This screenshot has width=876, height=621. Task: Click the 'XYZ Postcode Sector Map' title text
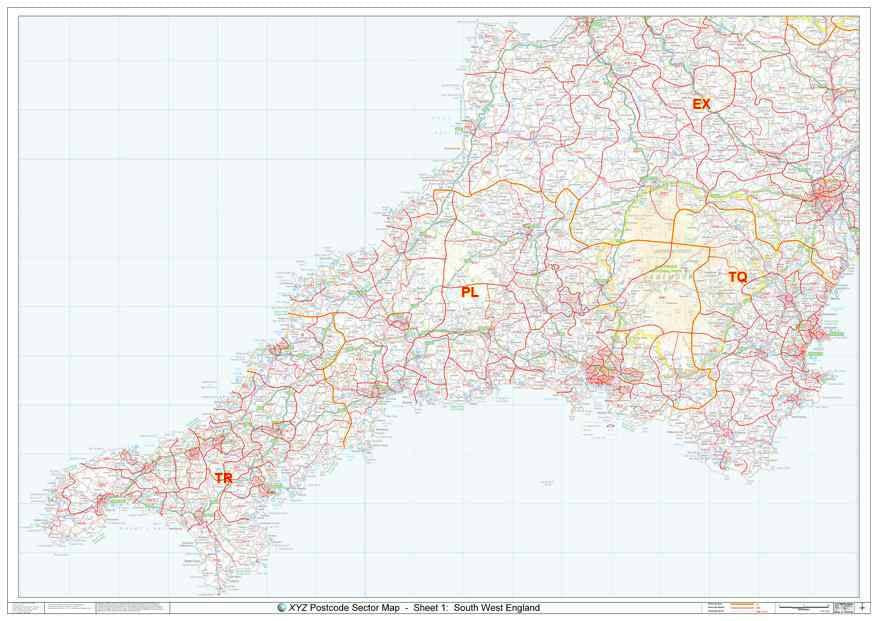point(340,607)
